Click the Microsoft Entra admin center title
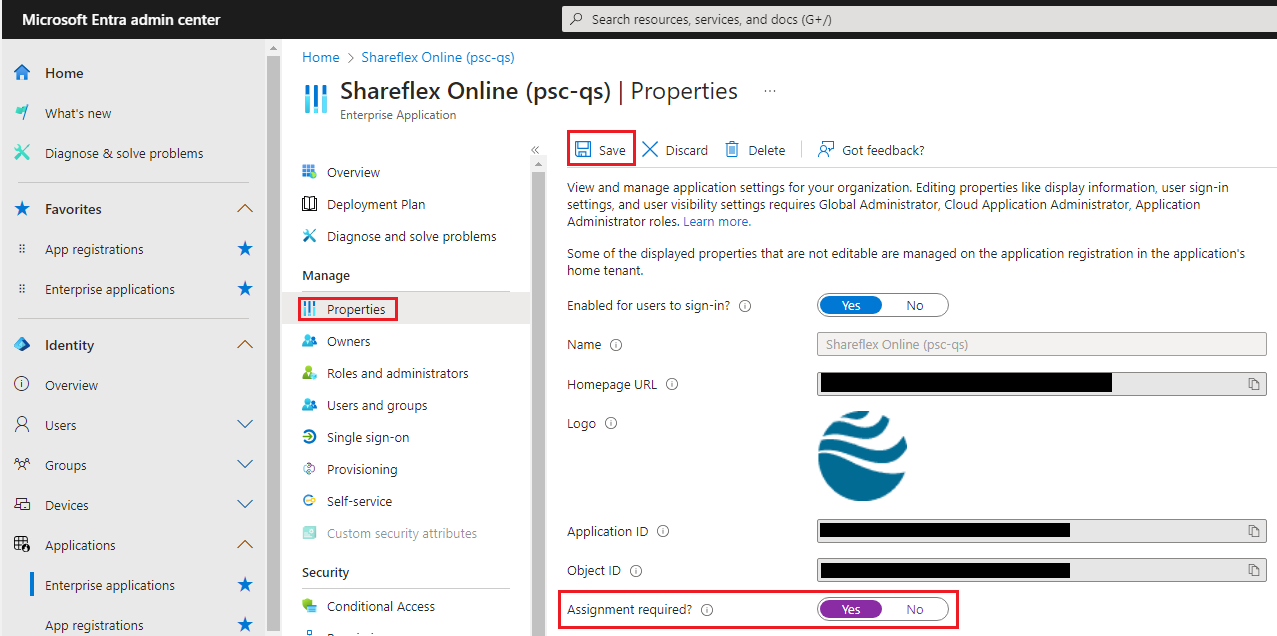The height and width of the screenshot is (636, 1277). click(122, 20)
